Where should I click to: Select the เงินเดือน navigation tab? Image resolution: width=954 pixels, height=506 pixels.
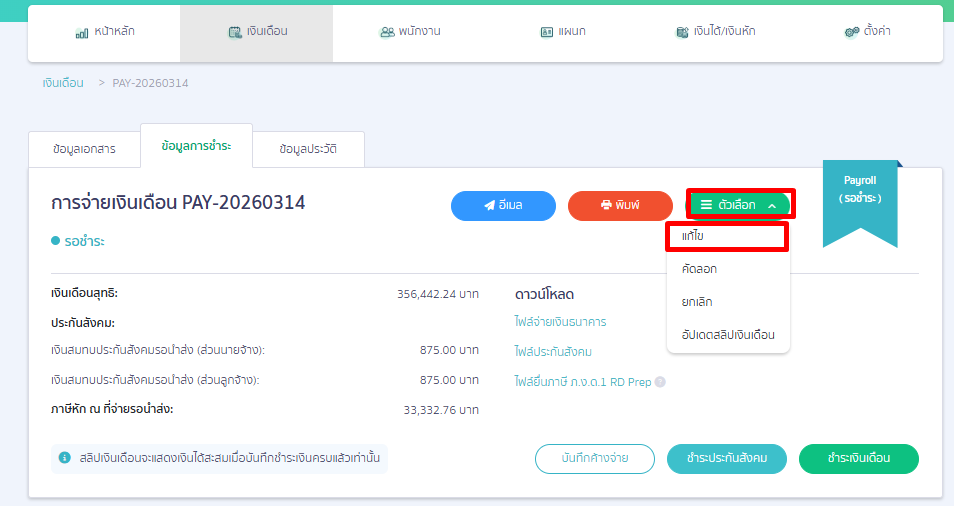[x=256, y=32]
